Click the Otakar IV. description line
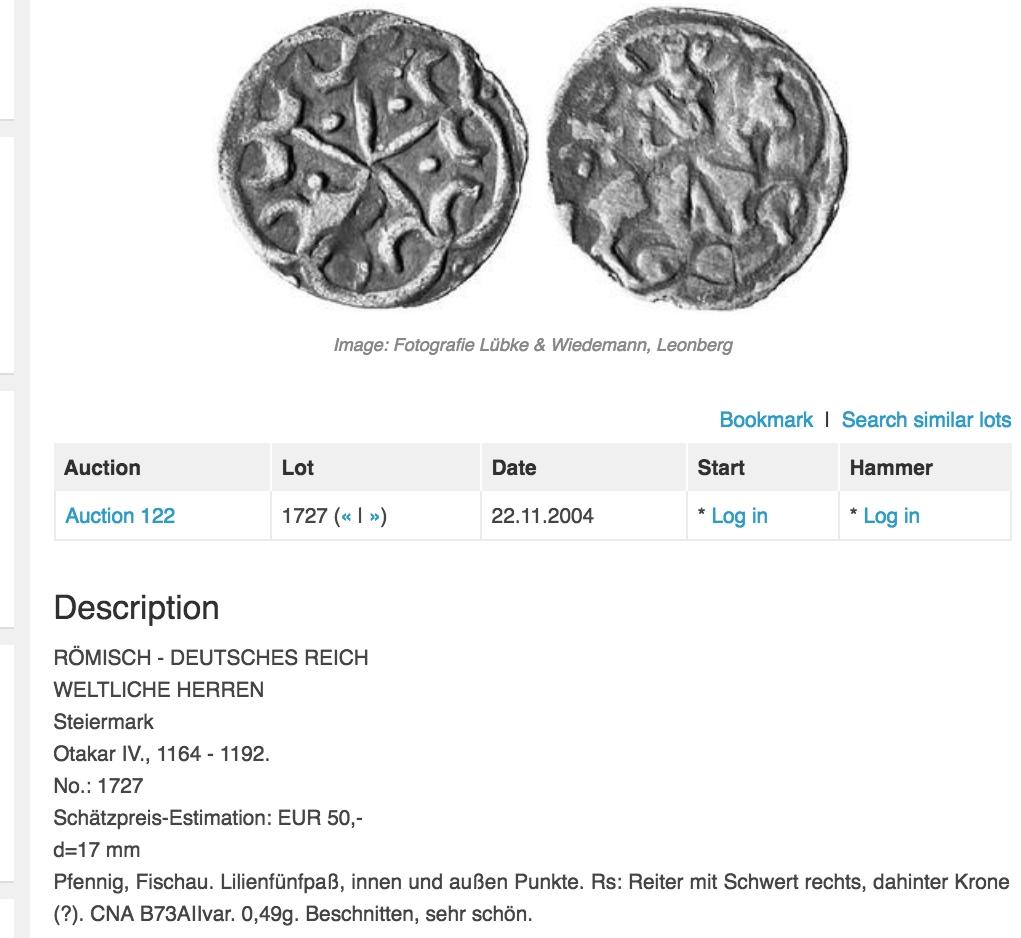This screenshot has height=938, width=1021. [x=161, y=754]
